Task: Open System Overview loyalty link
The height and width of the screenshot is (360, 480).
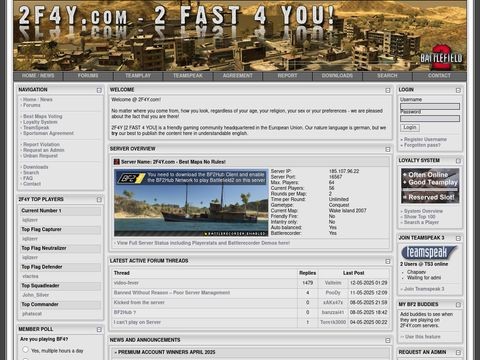Action: click(x=423, y=211)
